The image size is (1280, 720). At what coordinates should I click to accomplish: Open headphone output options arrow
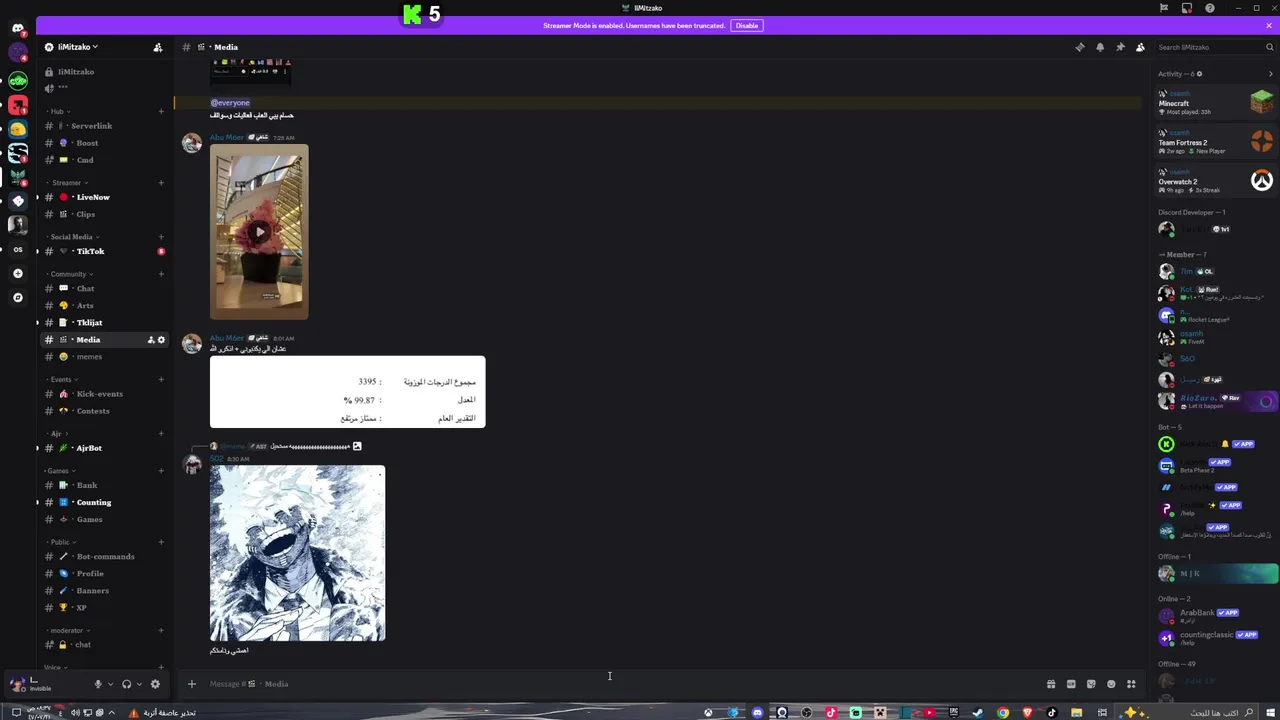pyautogui.click(x=138, y=684)
